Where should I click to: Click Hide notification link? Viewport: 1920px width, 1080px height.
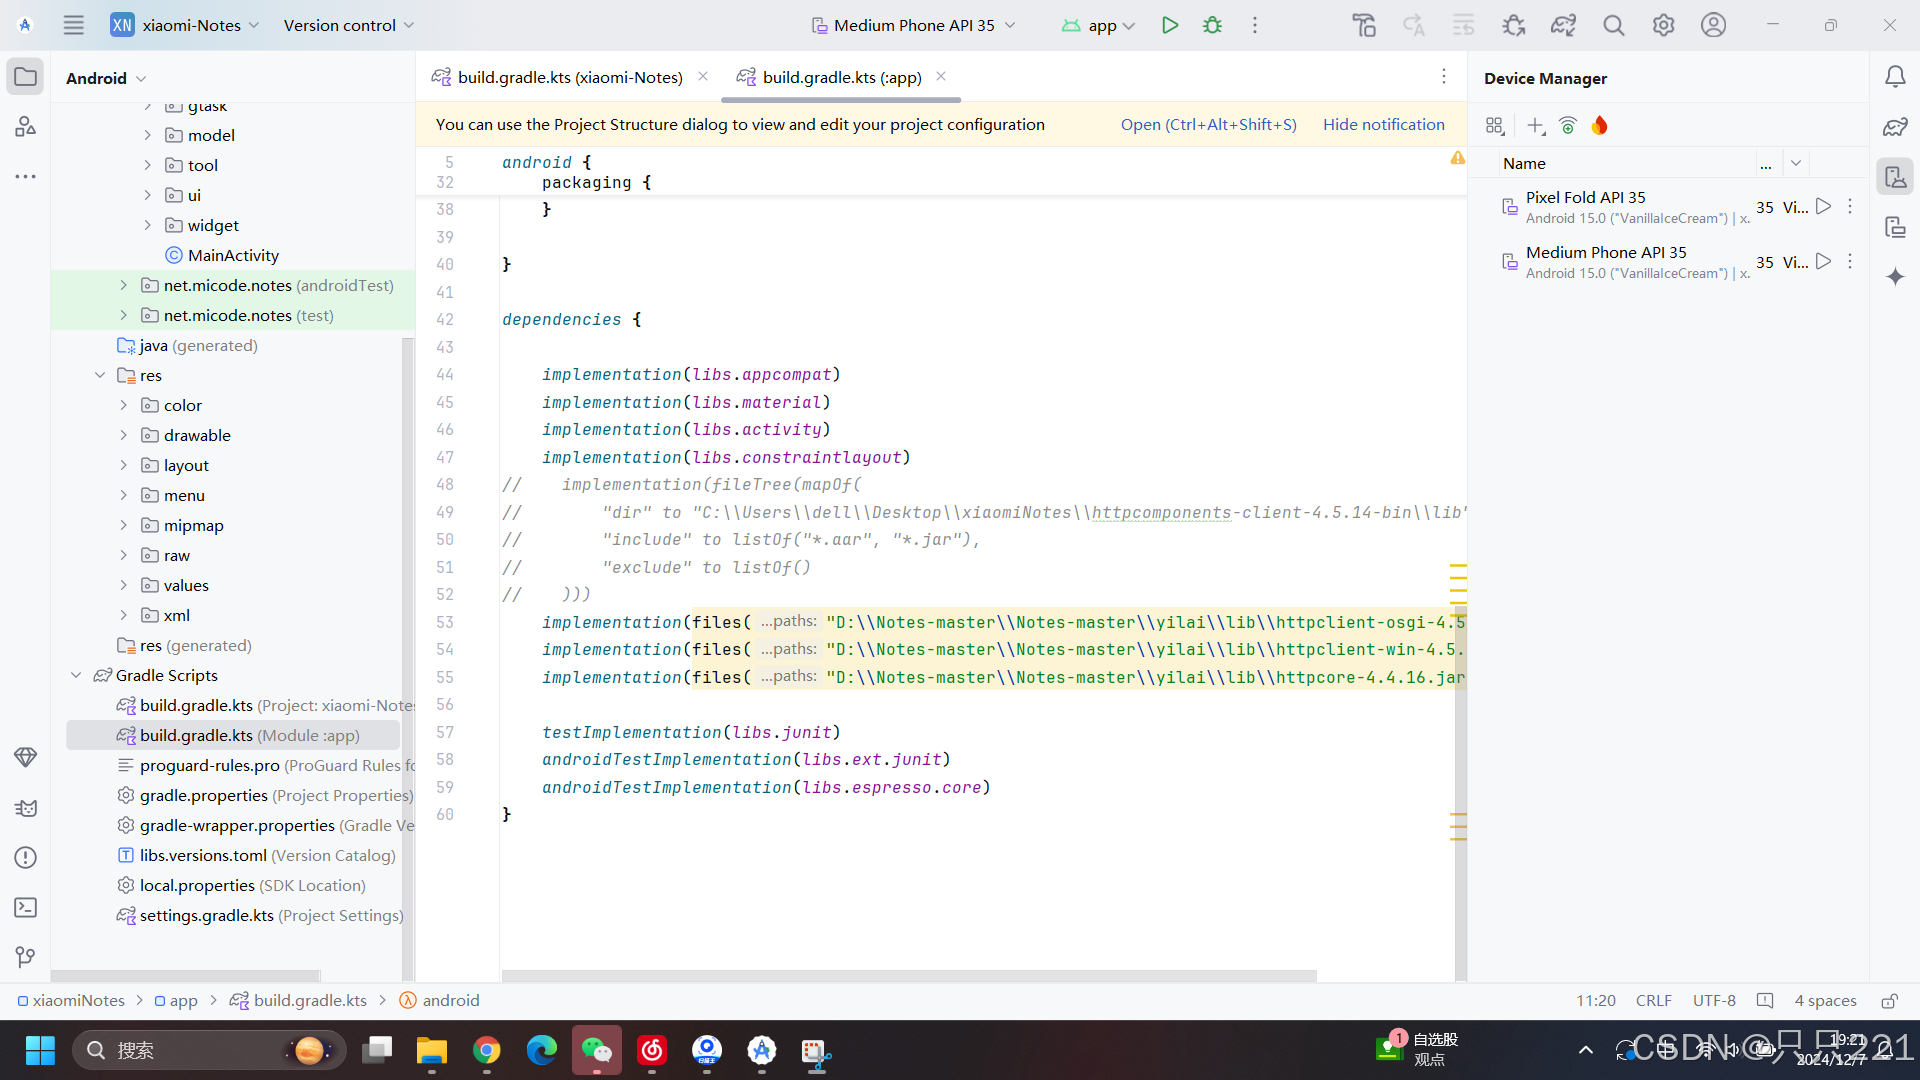pos(1383,124)
